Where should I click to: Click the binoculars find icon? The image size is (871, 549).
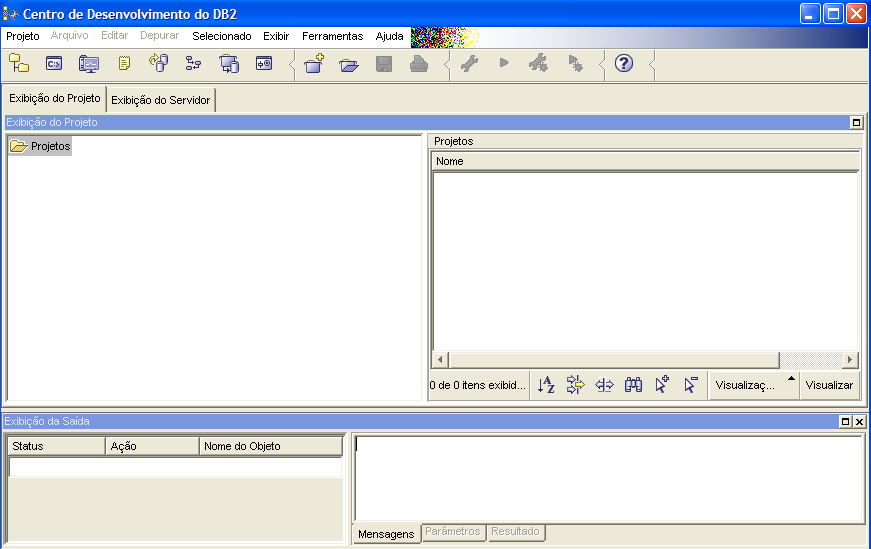(x=633, y=385)
